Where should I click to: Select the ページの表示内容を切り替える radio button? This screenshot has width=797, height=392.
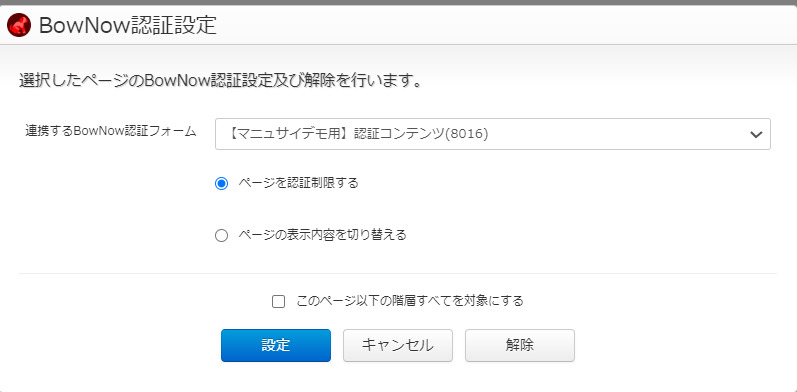tap(222, 236)
